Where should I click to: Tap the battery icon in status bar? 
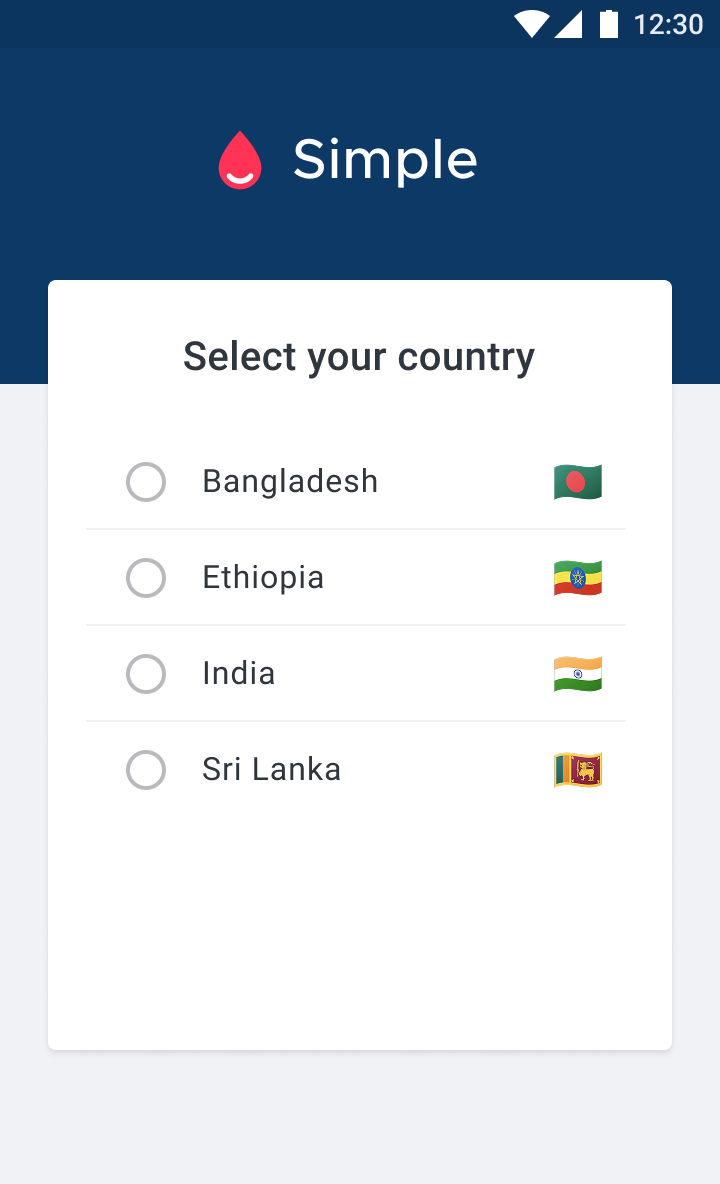pyautogui.click(x=608, y=24)
